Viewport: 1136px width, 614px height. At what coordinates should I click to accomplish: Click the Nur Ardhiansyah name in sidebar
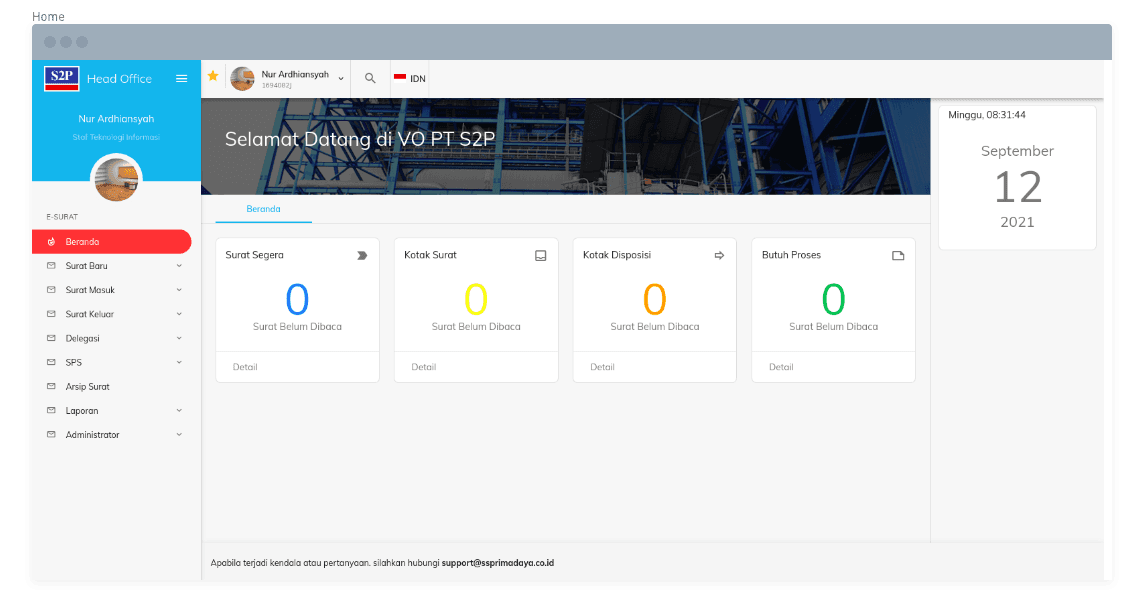click(x=116, y=119)
